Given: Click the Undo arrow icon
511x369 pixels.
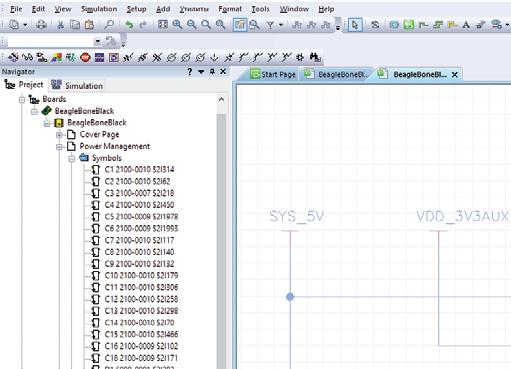Looking at the screenshot, I should click(x=129, y=25).
